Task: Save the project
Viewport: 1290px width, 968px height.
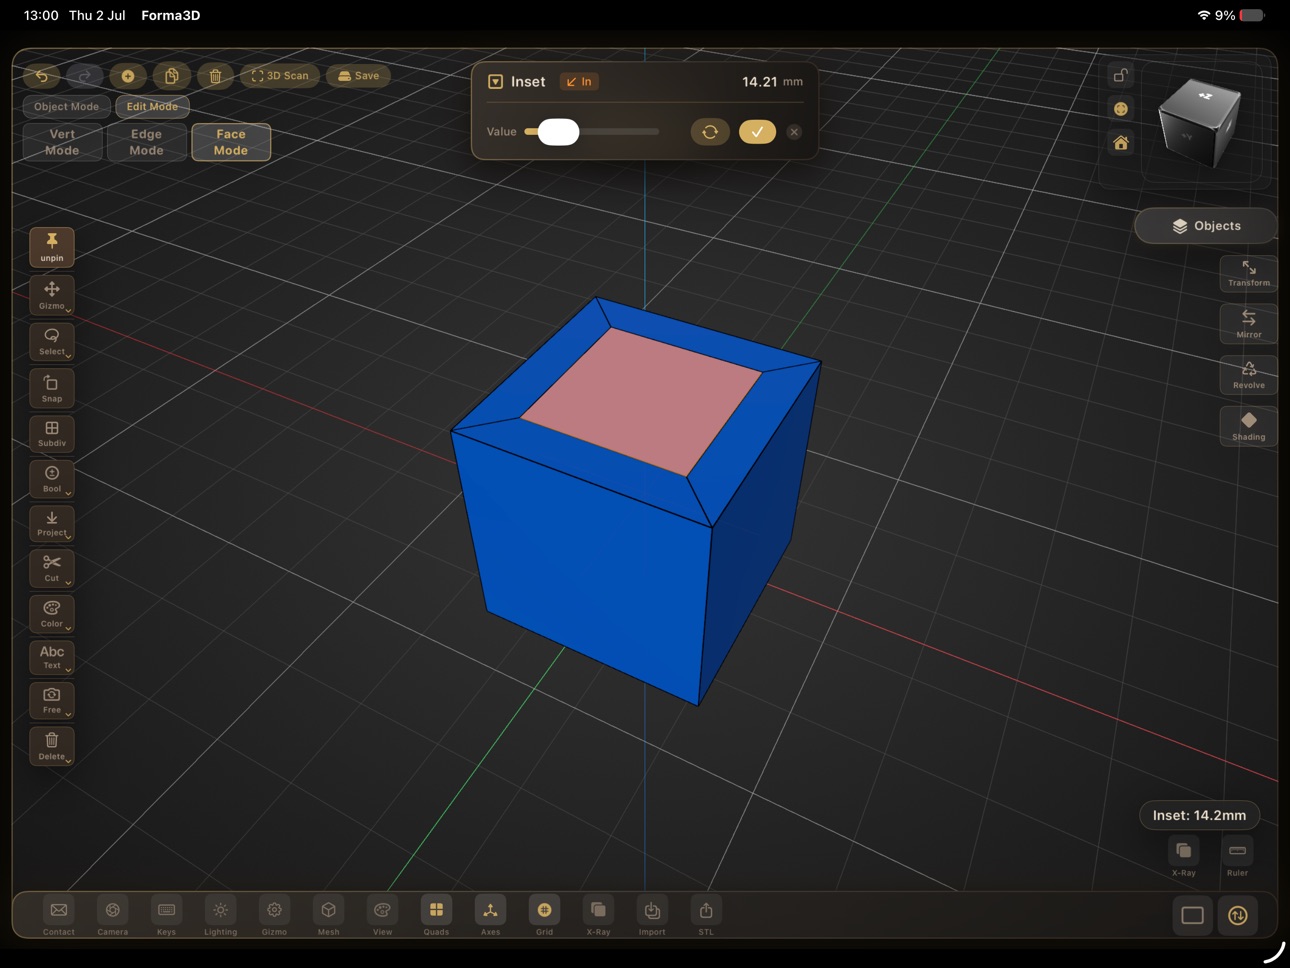Action: (358, 76)
